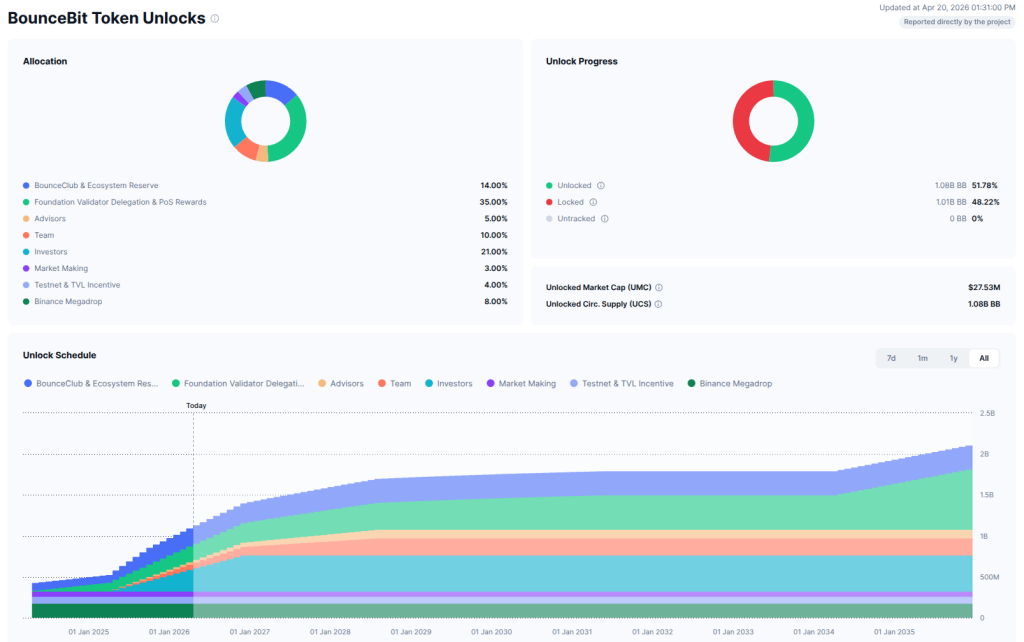Toggle Testnet & TVL Incentive chart legend series

(622, 384)
